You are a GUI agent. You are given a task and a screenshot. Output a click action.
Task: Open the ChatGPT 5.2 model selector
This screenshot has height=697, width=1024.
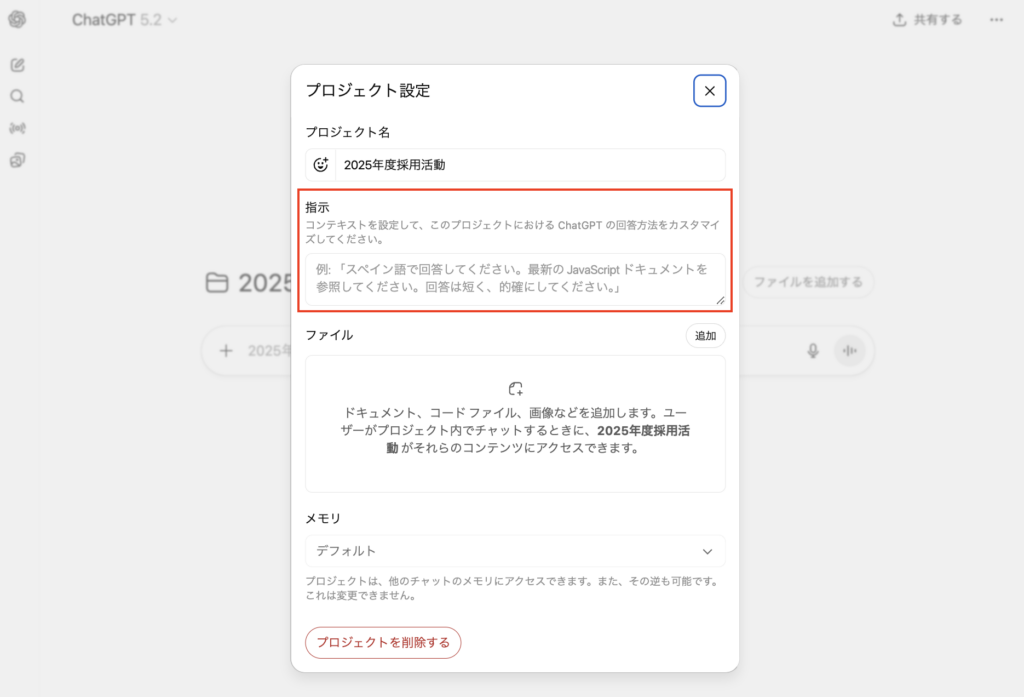[124, 20]
